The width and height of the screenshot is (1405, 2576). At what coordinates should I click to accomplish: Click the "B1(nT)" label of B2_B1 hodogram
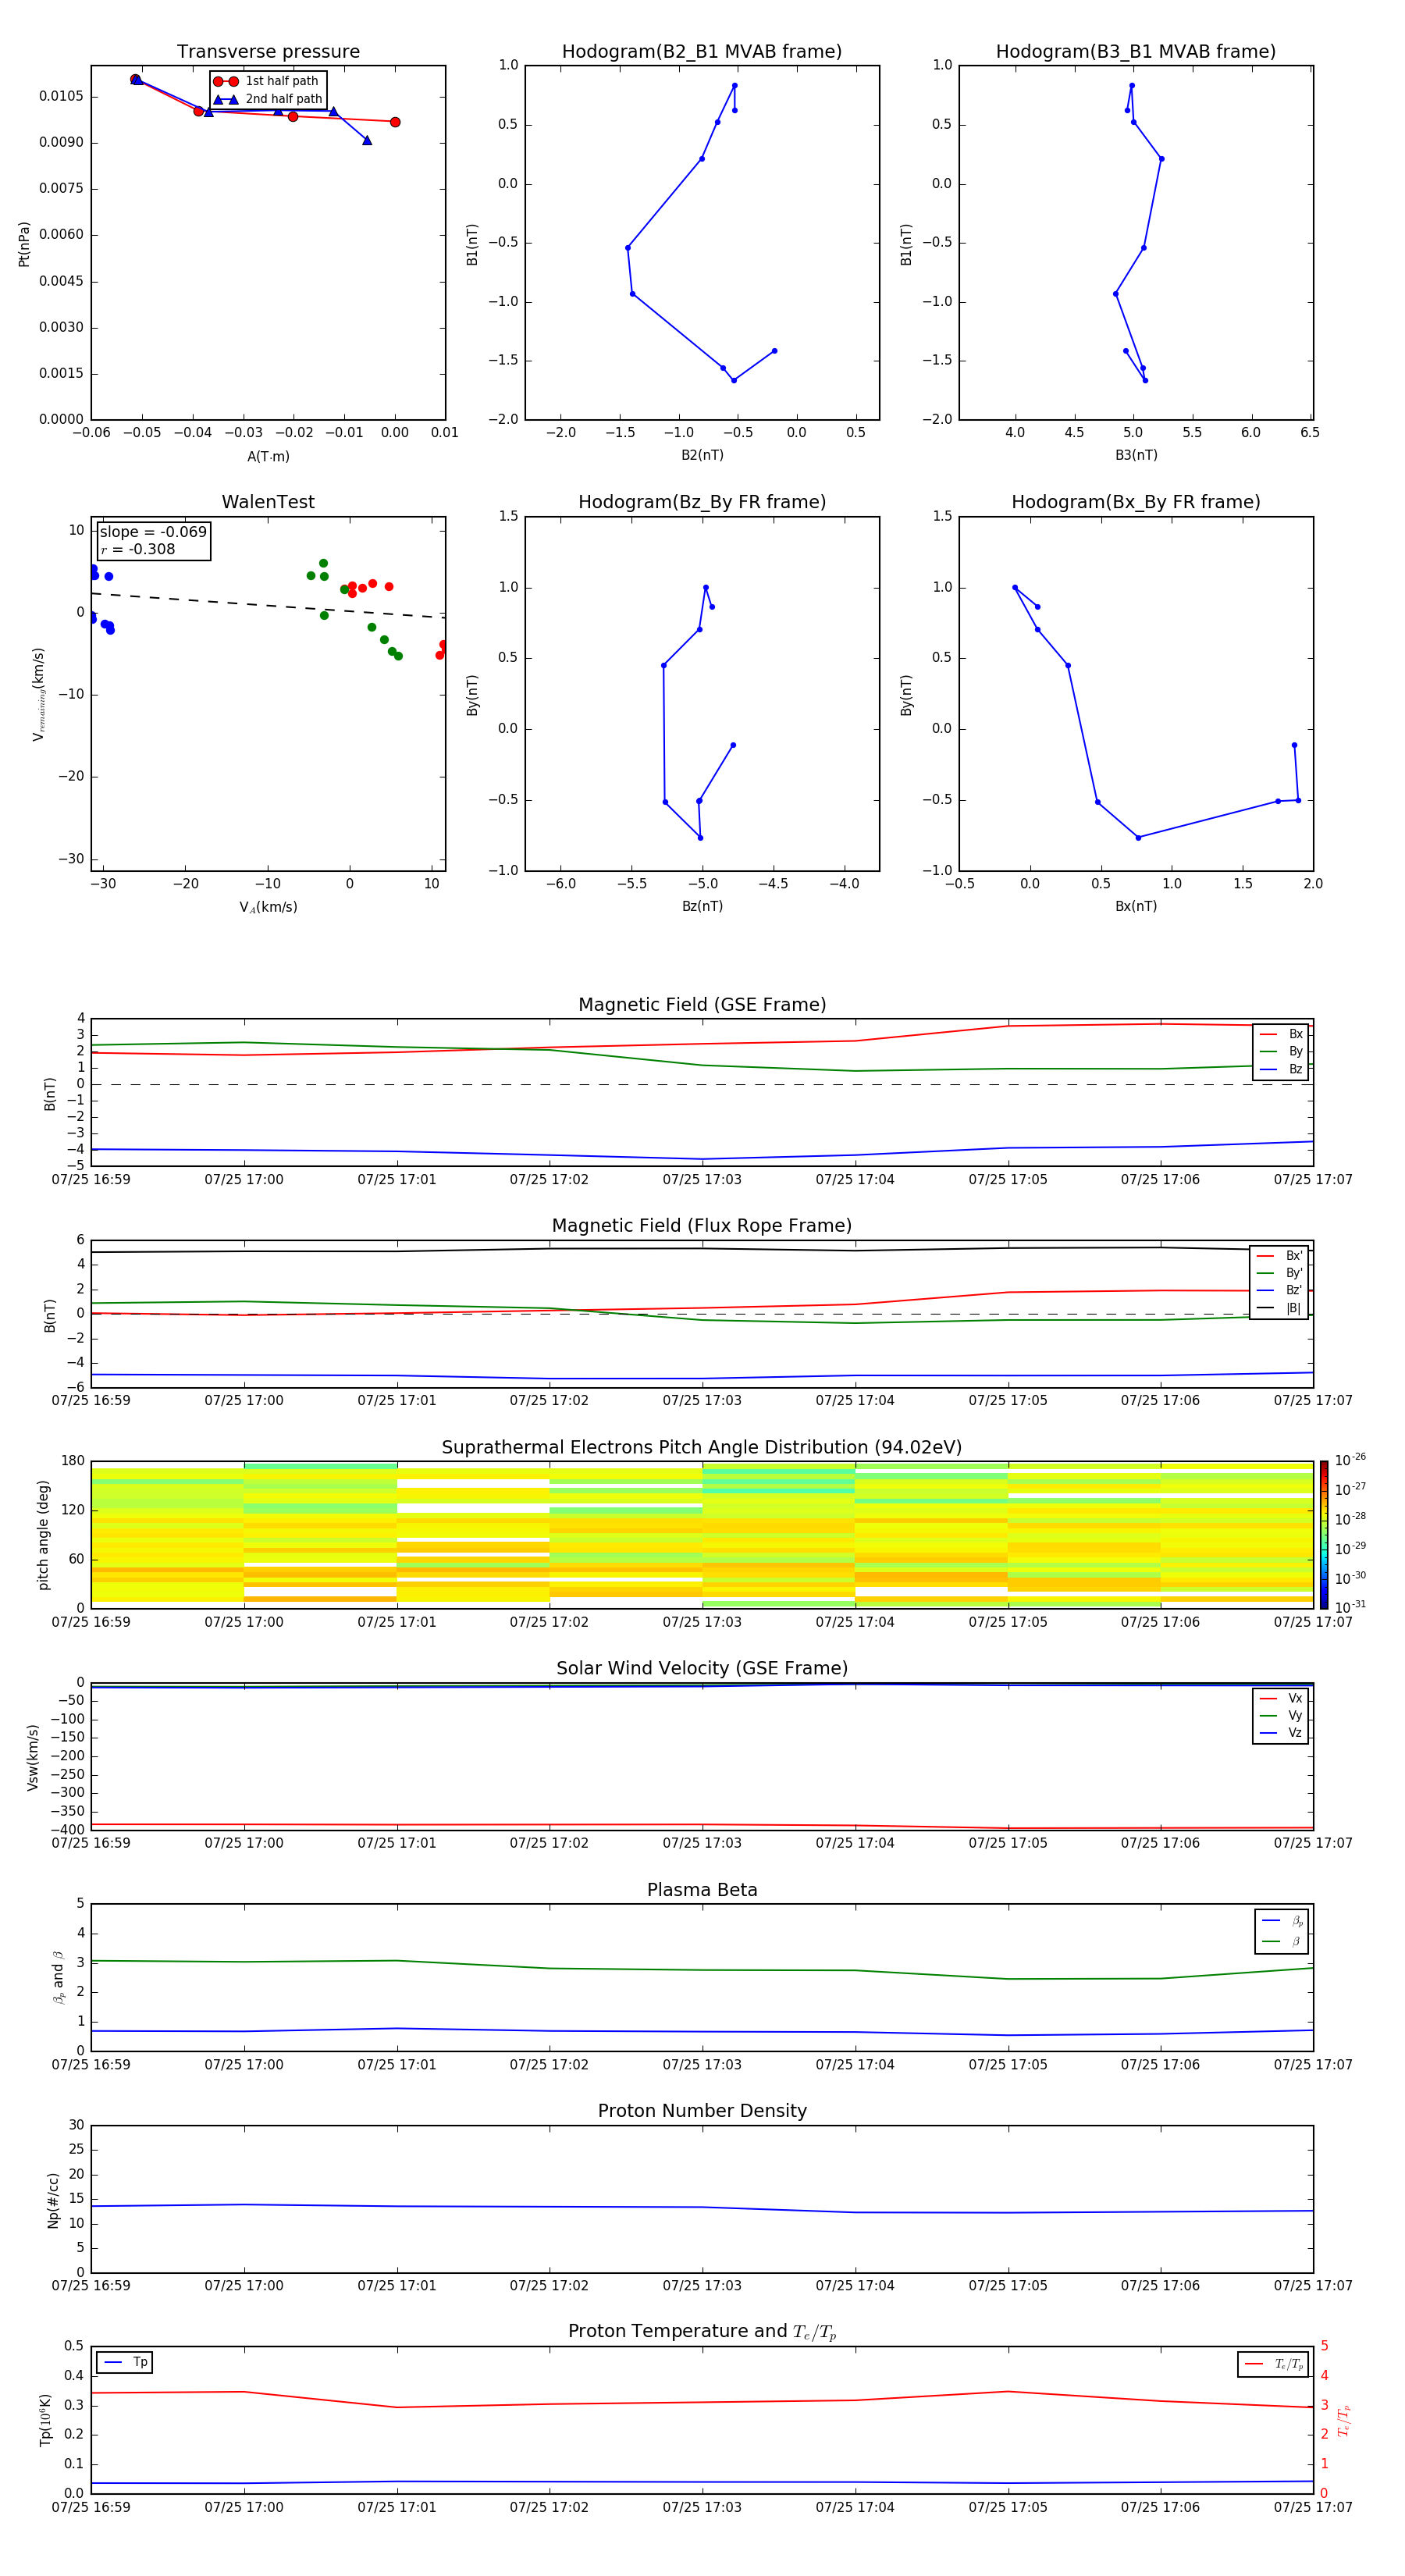472,244
